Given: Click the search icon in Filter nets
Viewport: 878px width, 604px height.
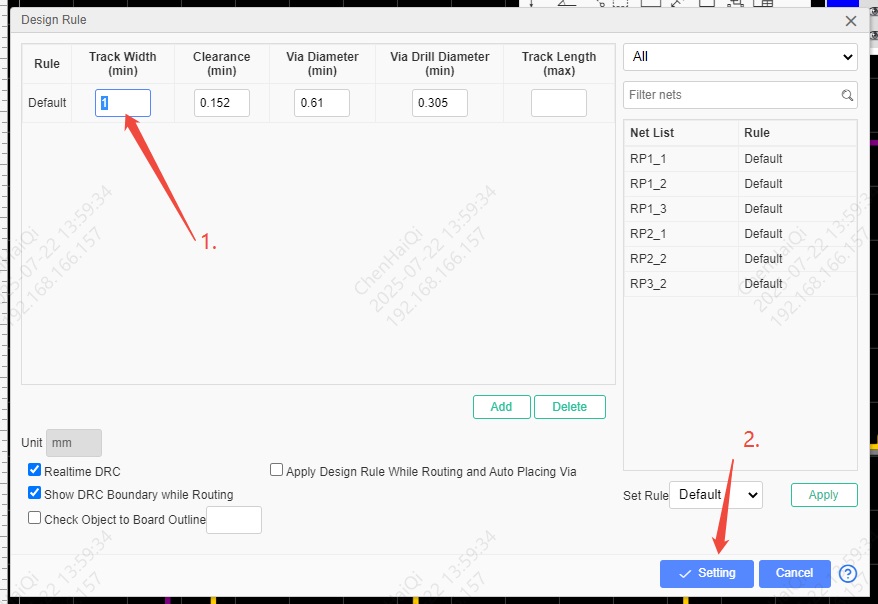Looking at the screenshot, I should (846, 96).
